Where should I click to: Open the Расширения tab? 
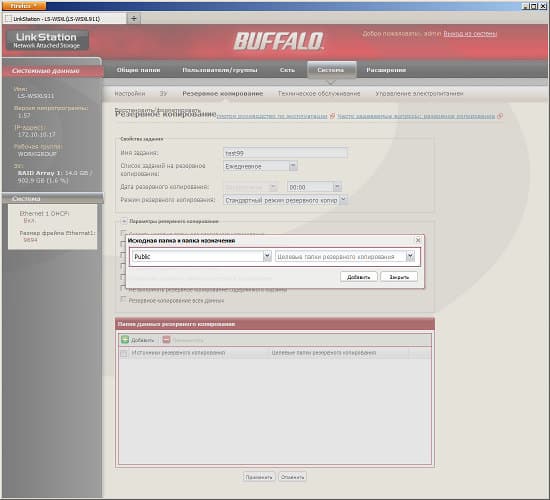pyautogui.click(x=386, y=70)
